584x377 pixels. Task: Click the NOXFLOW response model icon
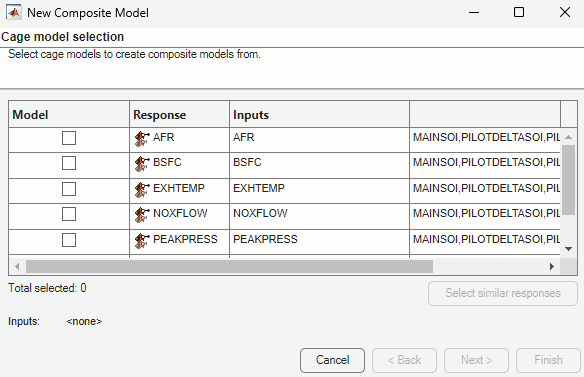pos(142,215)
